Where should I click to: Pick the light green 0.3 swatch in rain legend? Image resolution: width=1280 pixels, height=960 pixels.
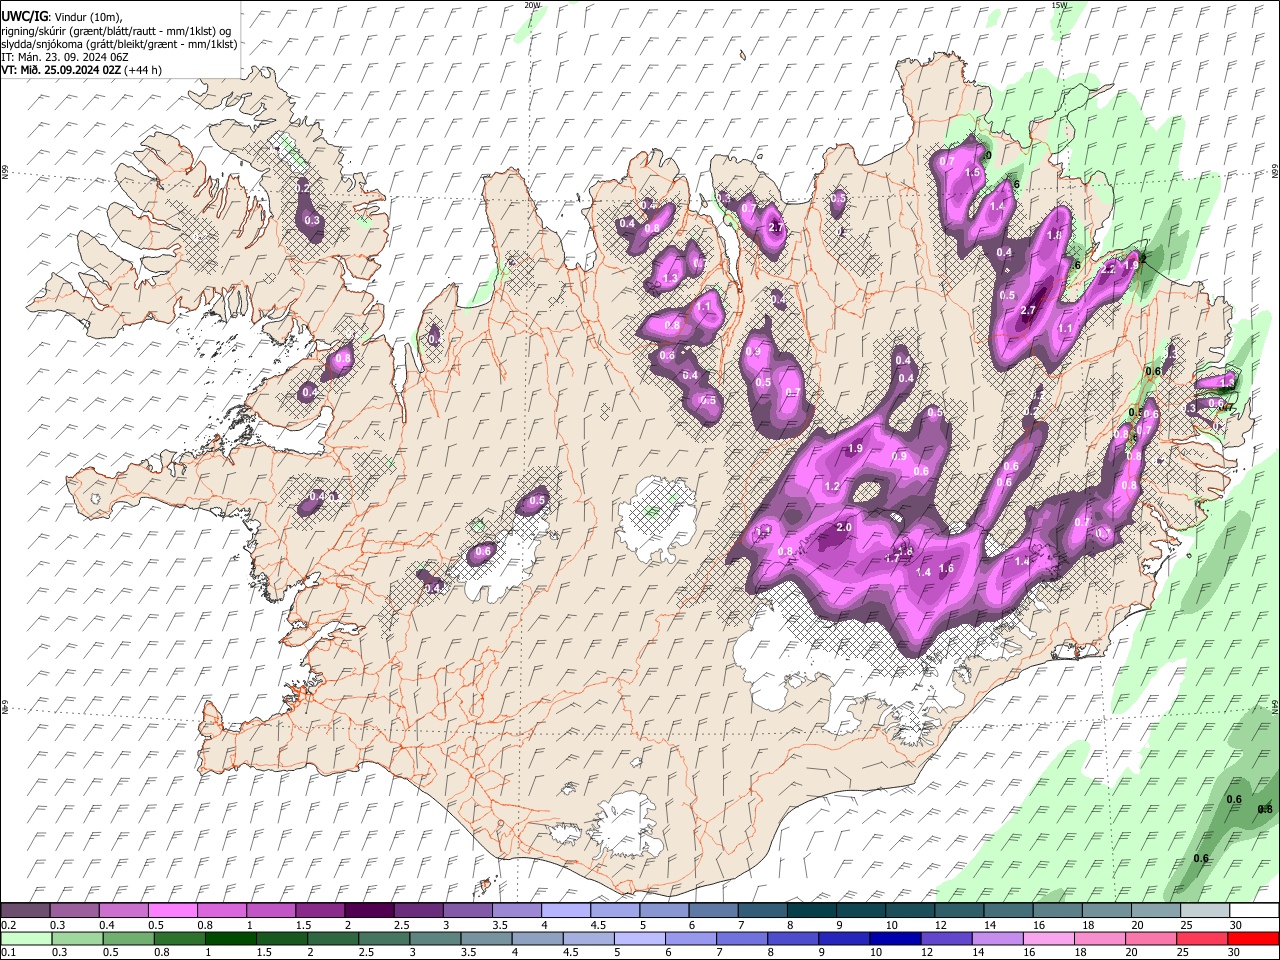[x=77, y=938]
